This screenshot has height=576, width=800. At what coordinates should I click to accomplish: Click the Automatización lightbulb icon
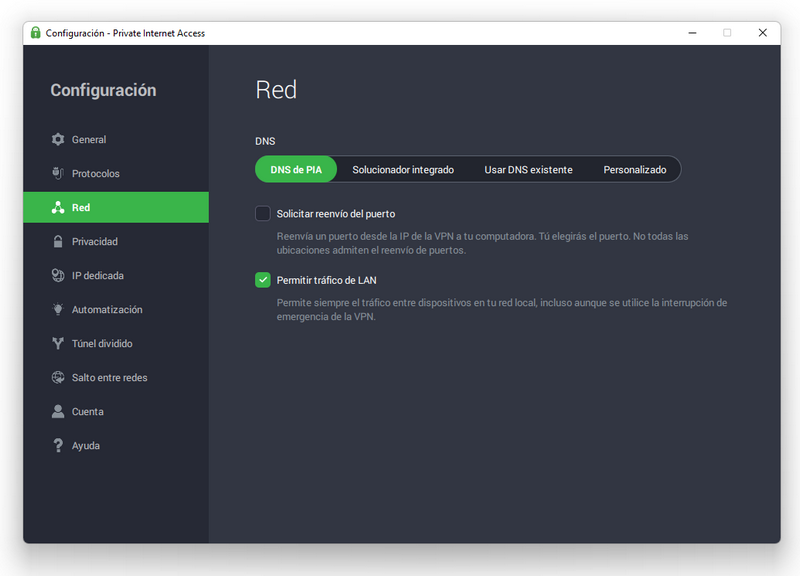click(x=58, y=309)
